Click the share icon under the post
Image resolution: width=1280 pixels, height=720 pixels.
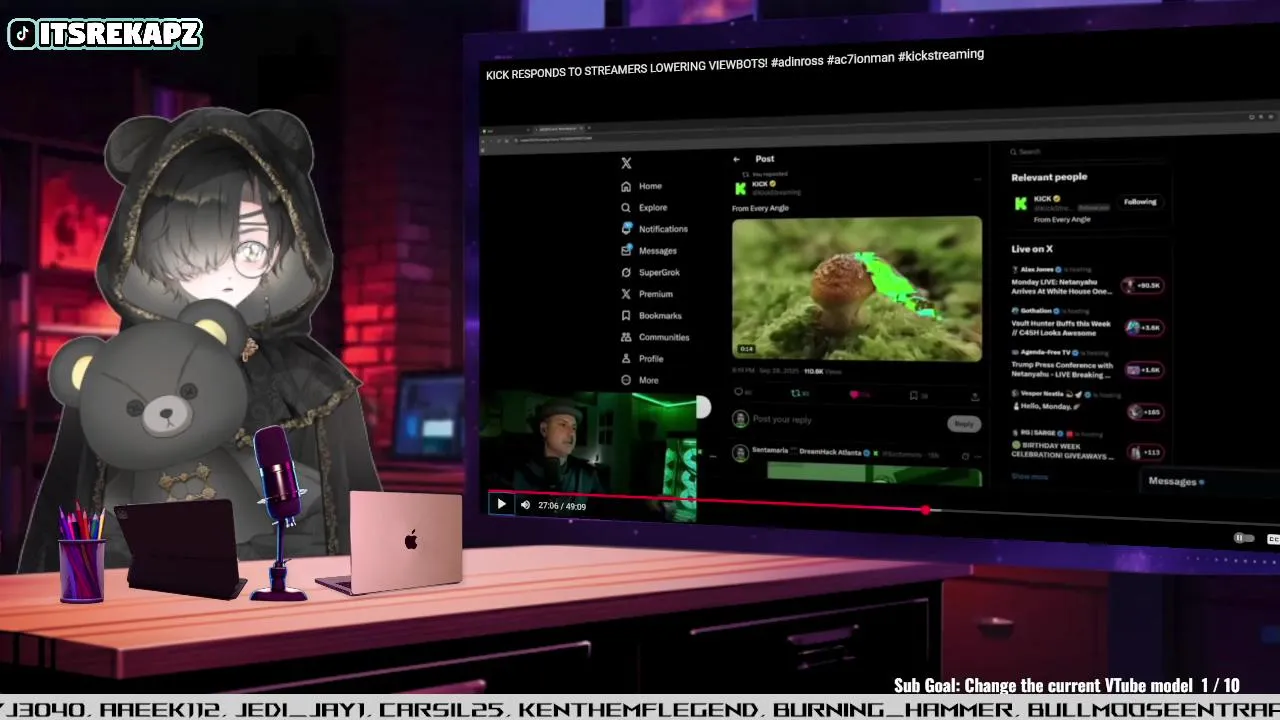pos(975,397)
